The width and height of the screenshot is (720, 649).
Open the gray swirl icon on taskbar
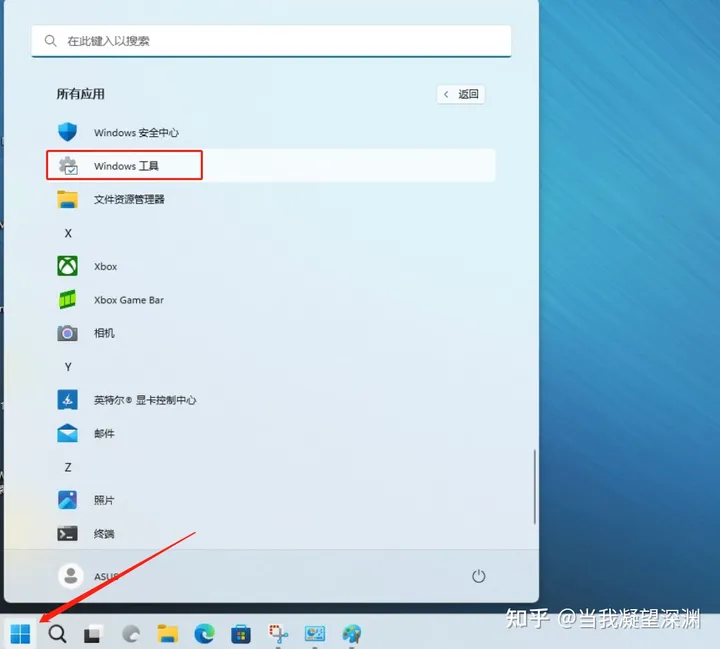[131, 634]
